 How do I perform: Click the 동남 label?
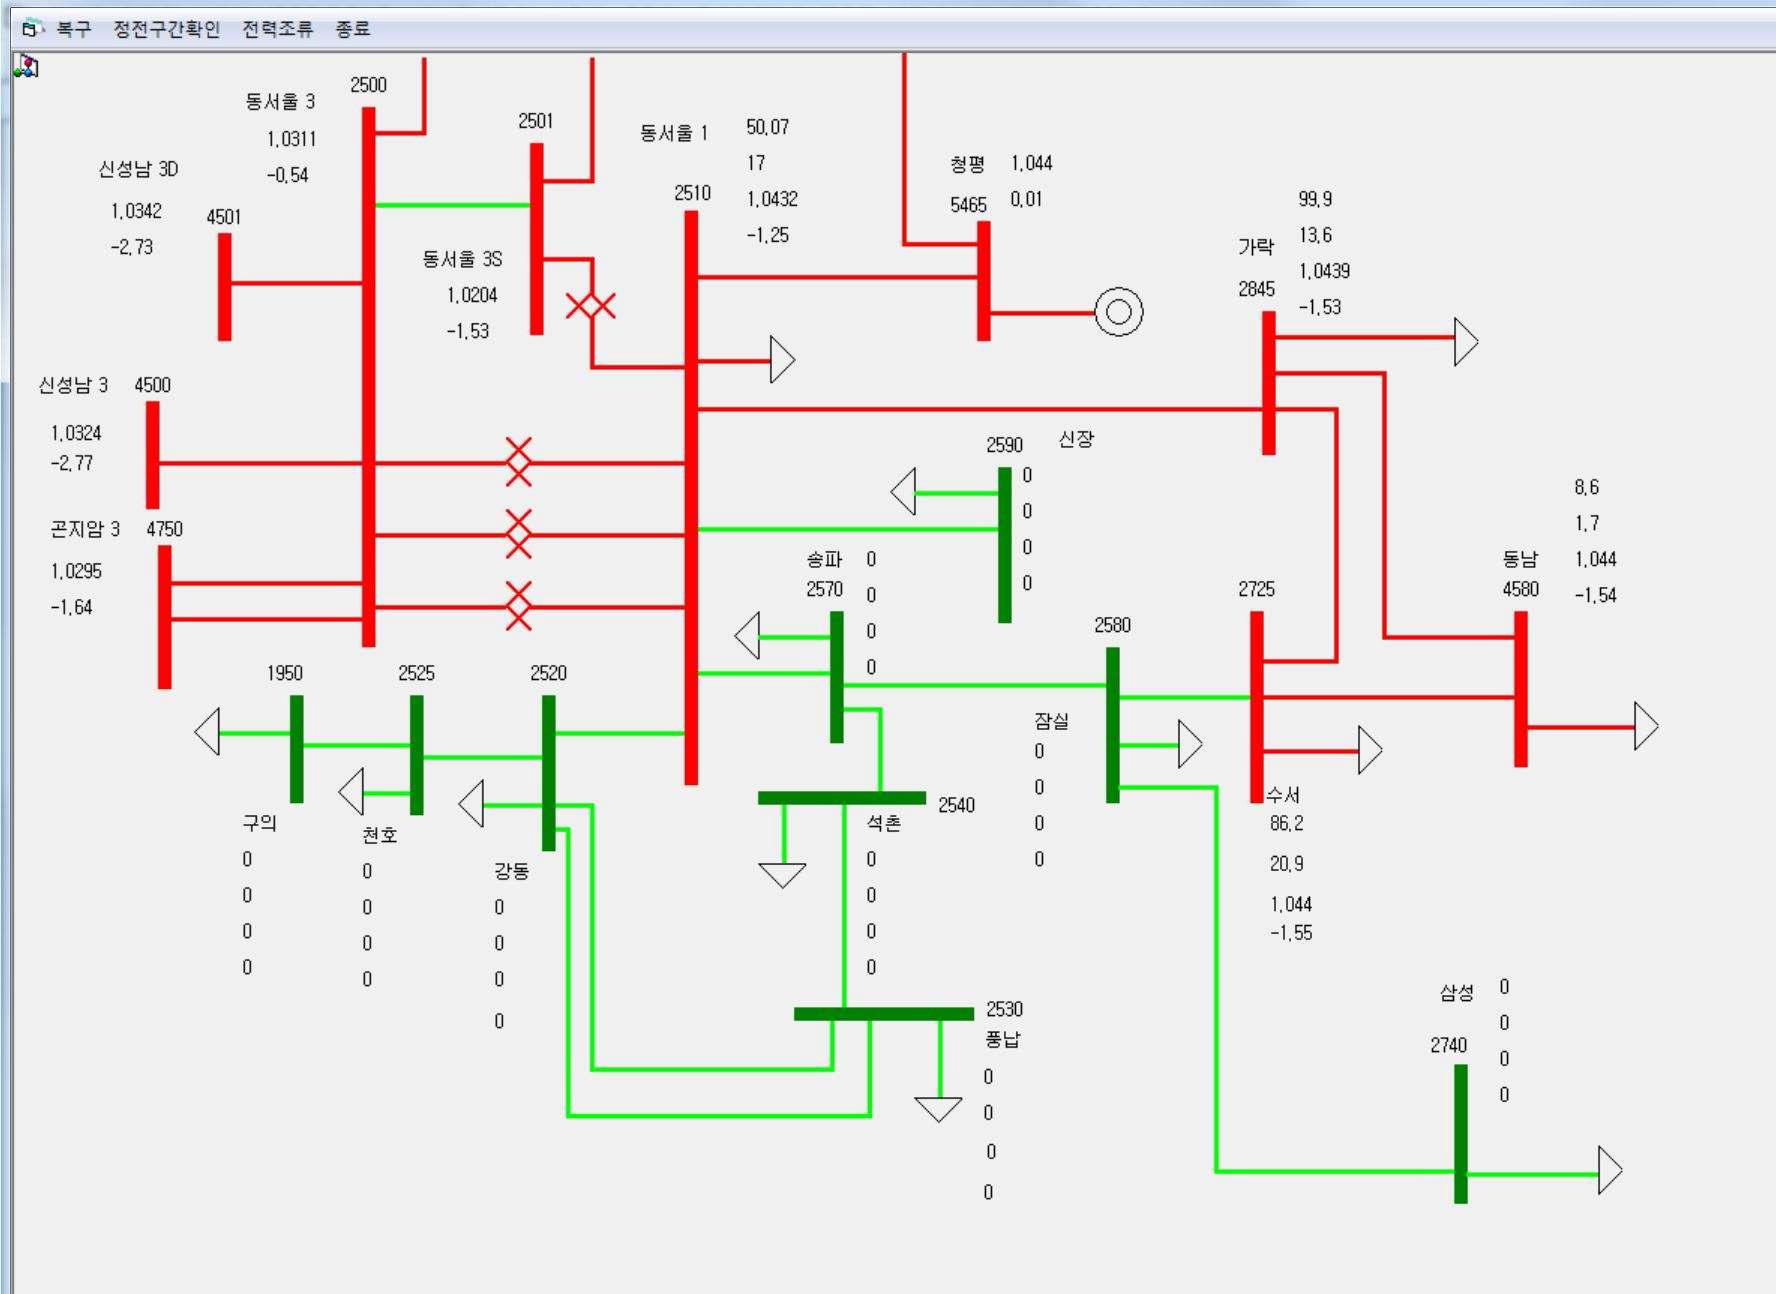1520,559
